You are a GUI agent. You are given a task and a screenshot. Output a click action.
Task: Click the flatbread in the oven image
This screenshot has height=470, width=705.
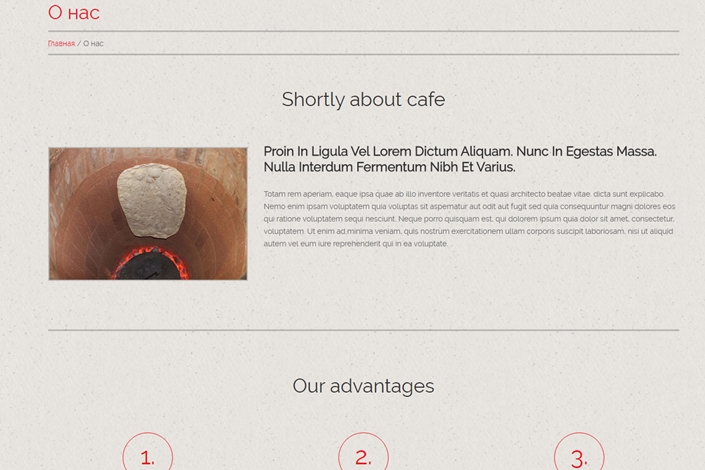pyautogui.click(x=152, y=201)
